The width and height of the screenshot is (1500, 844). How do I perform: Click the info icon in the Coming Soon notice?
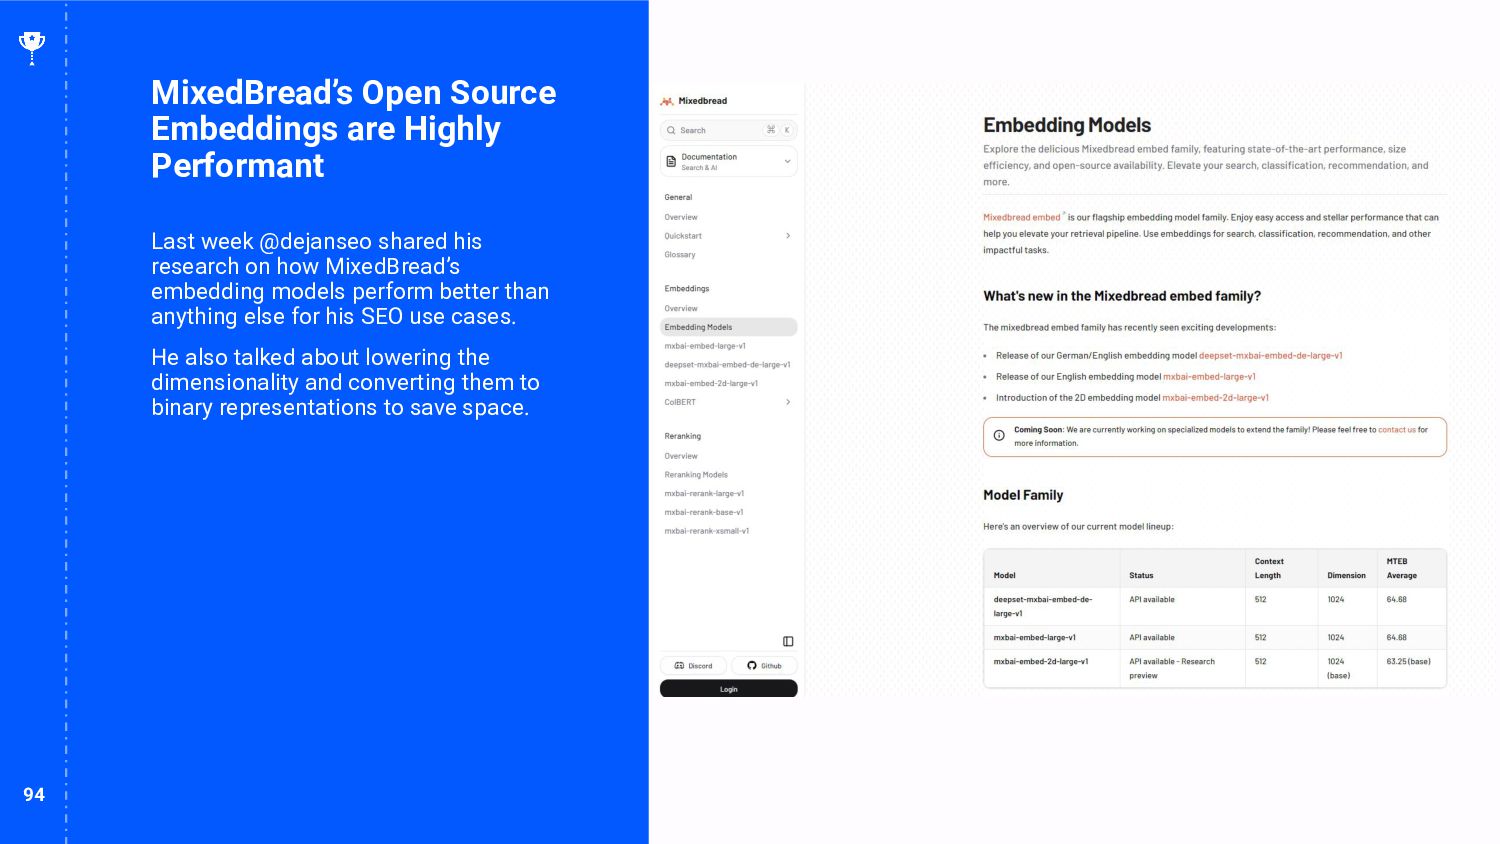(x=999, y=436)
